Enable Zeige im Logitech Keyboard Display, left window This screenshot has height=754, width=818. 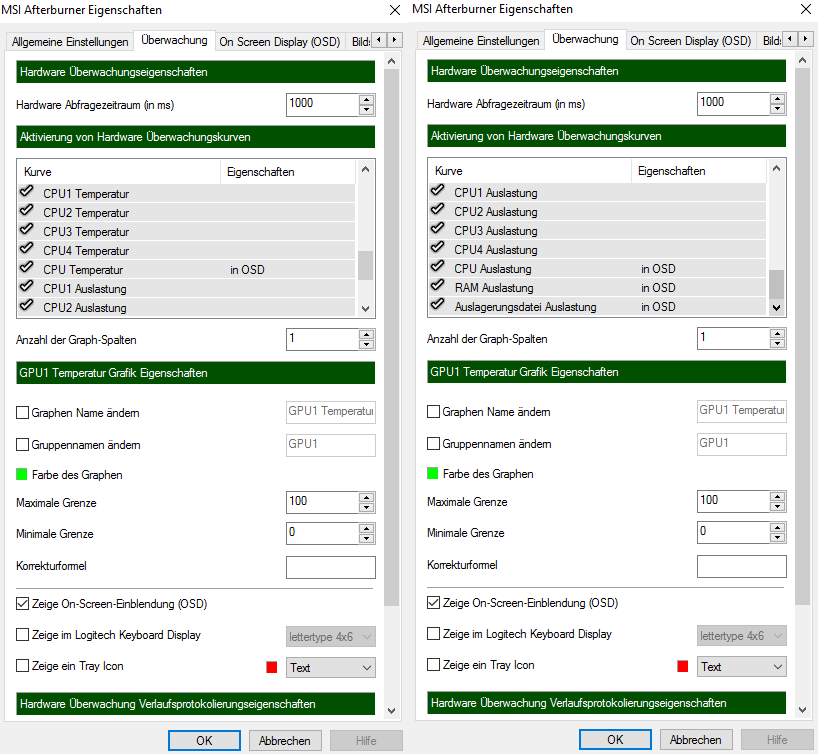pyautogui.click(x=22, y=635)
